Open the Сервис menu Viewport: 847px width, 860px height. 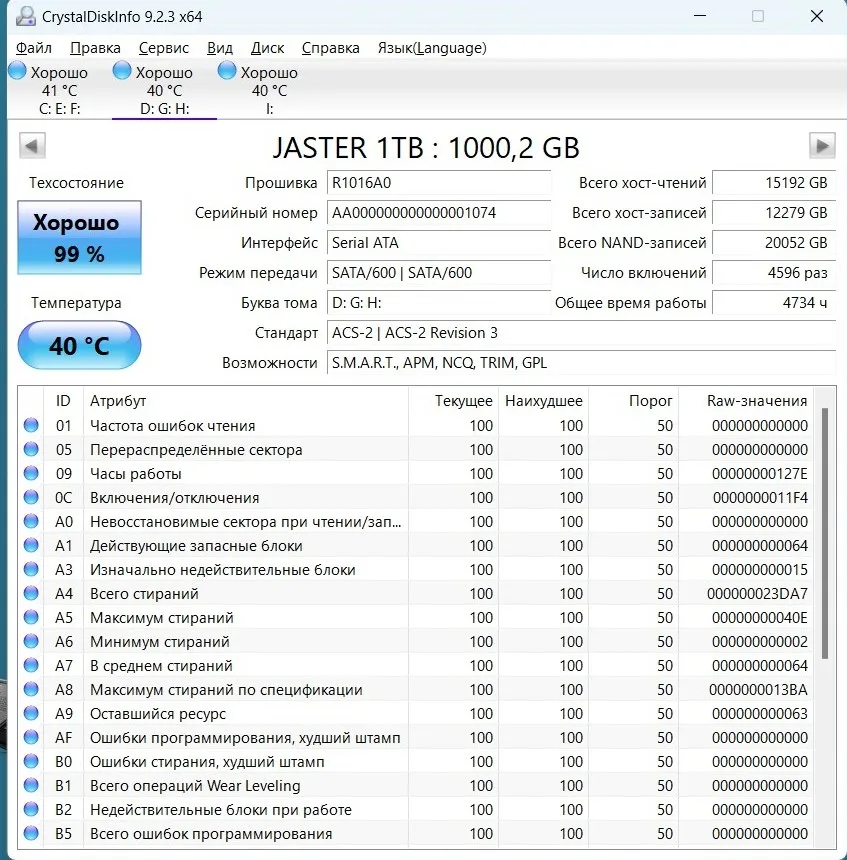tap(164, 48)
